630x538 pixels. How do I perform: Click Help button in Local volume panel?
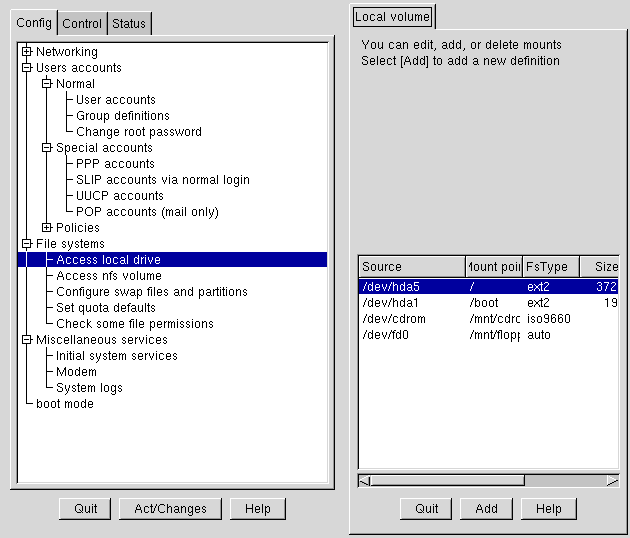click(548, 509)
